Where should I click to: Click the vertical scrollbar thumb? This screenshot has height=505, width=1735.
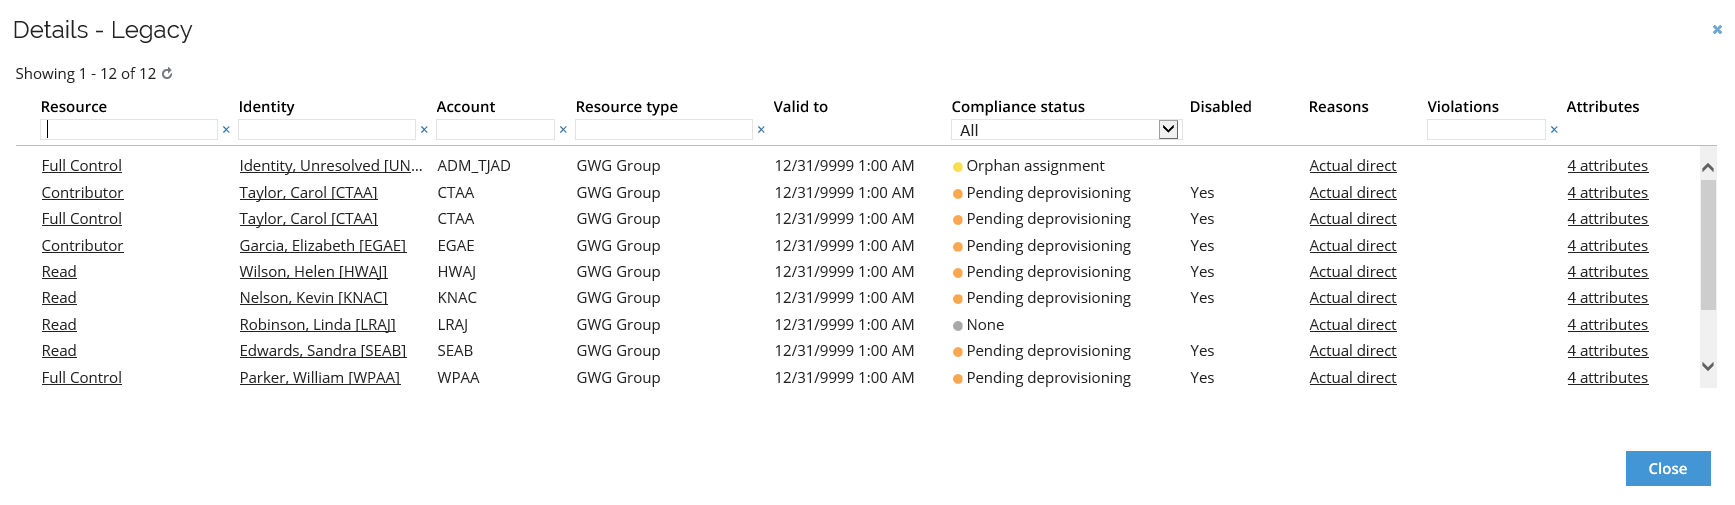pyautogui.click(x=1708, y=245)
